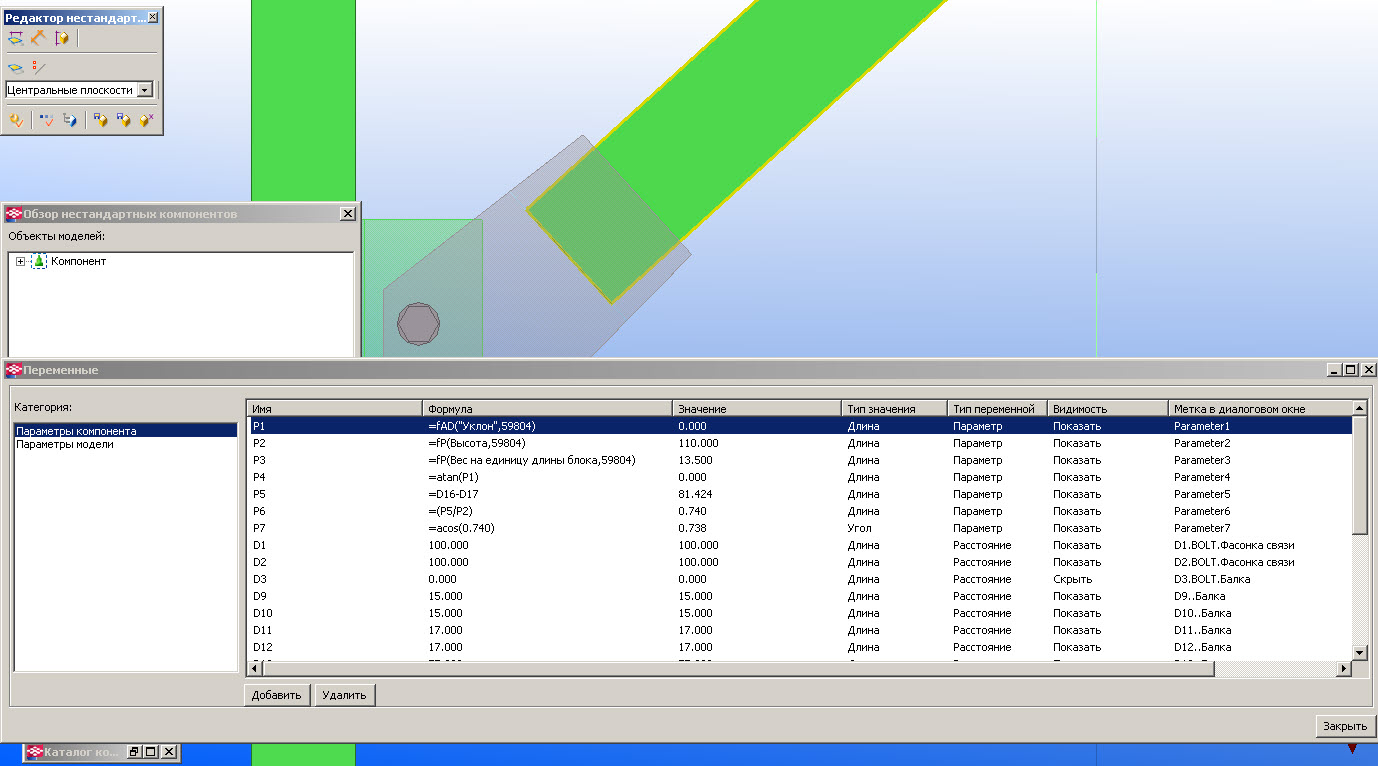The width and height of the screenshot is (1378, 766).
Task: Expand the Компонент tree node
Action: [x=20, y=262]
